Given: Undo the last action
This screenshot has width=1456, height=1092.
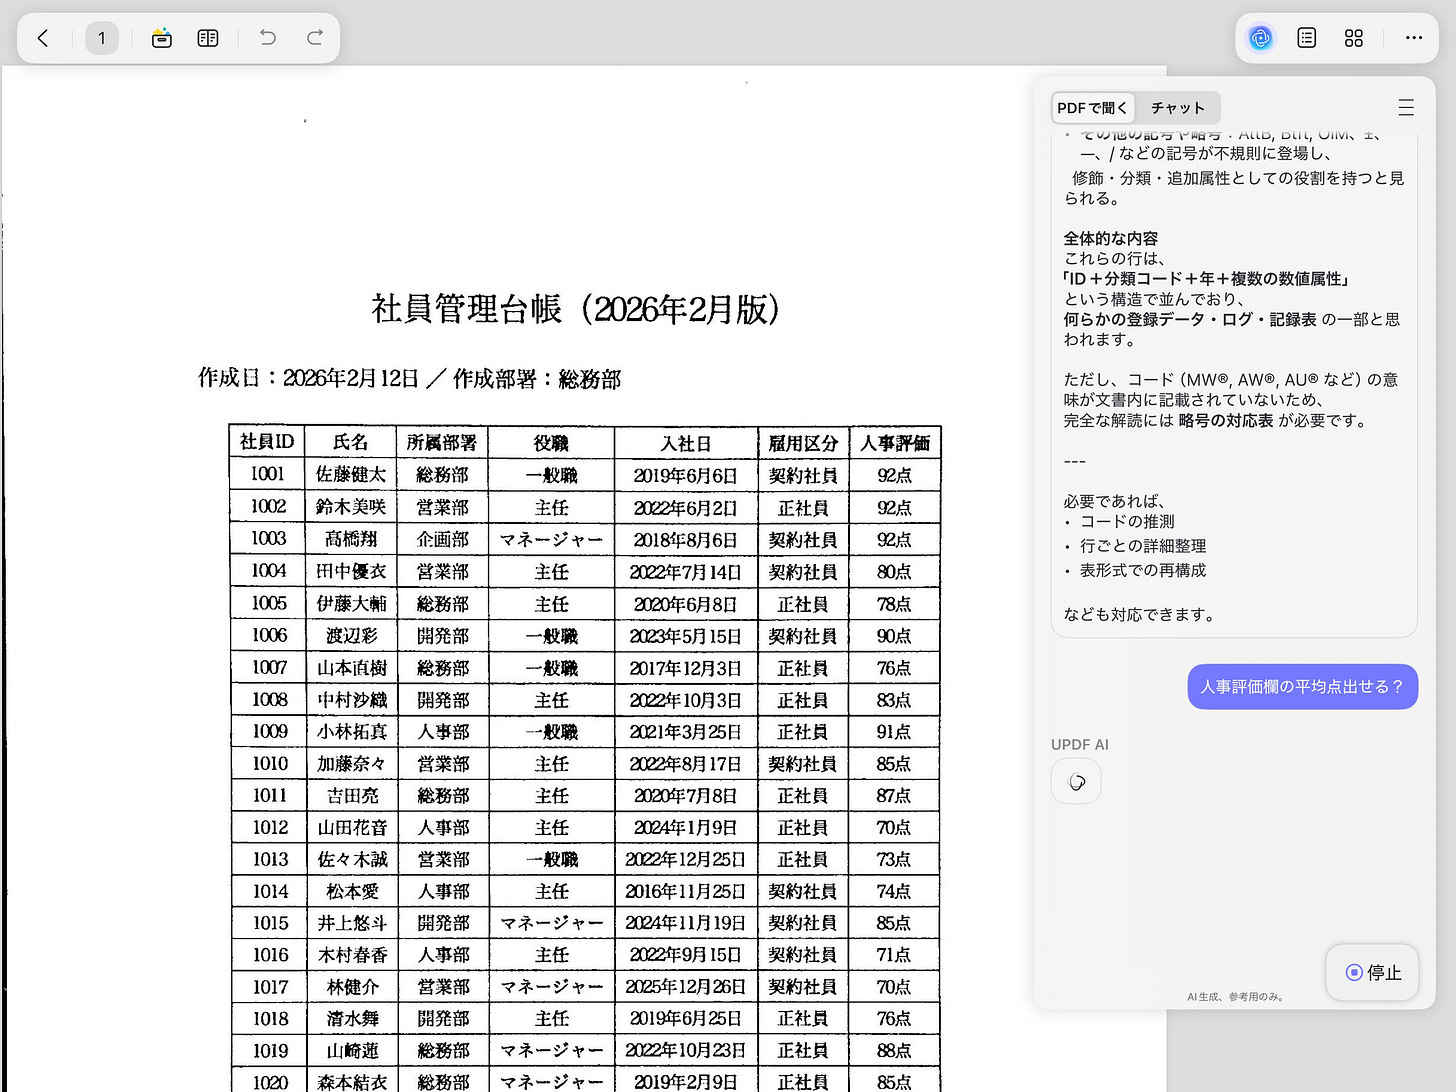Looking at the screenshot, I should click(x=267, y=38).
